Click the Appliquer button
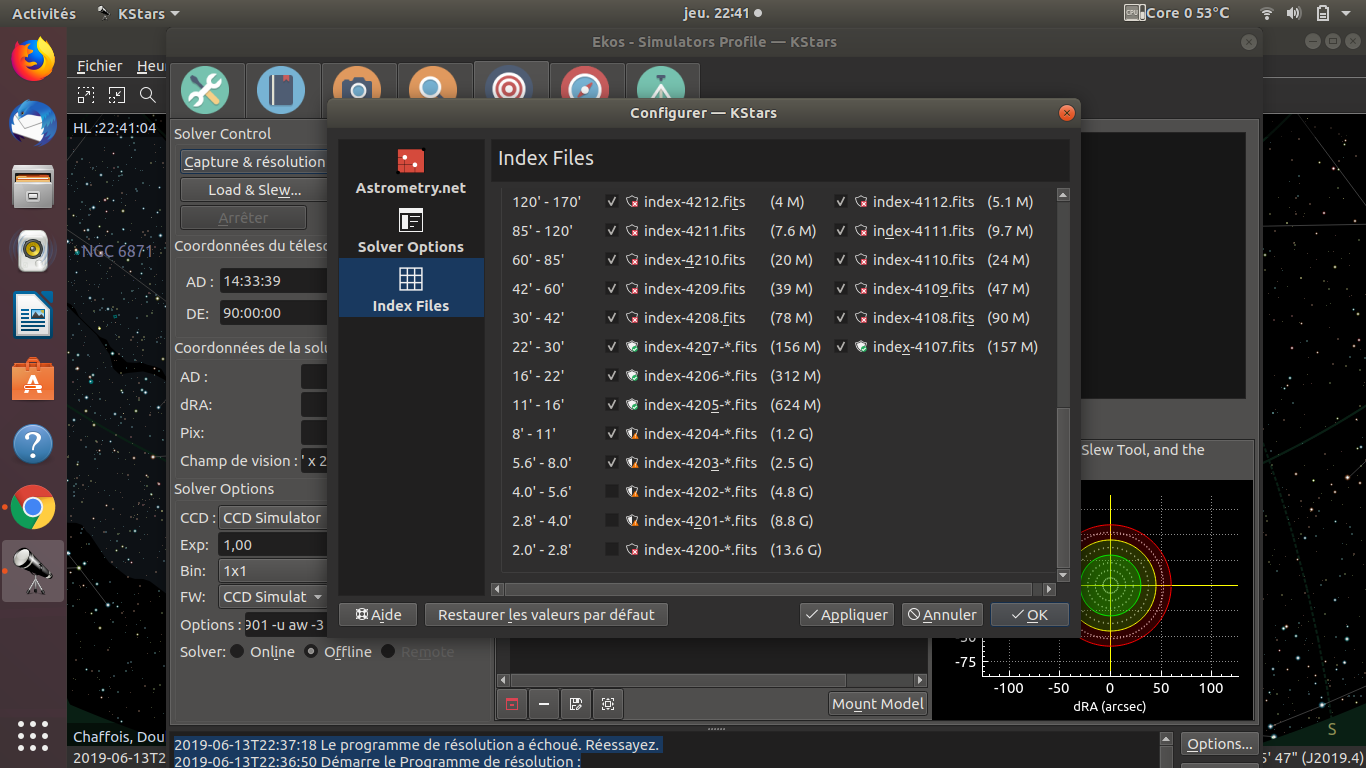Screen dimensions: 1366x768 pyautogui.click(x=847, y=615)
